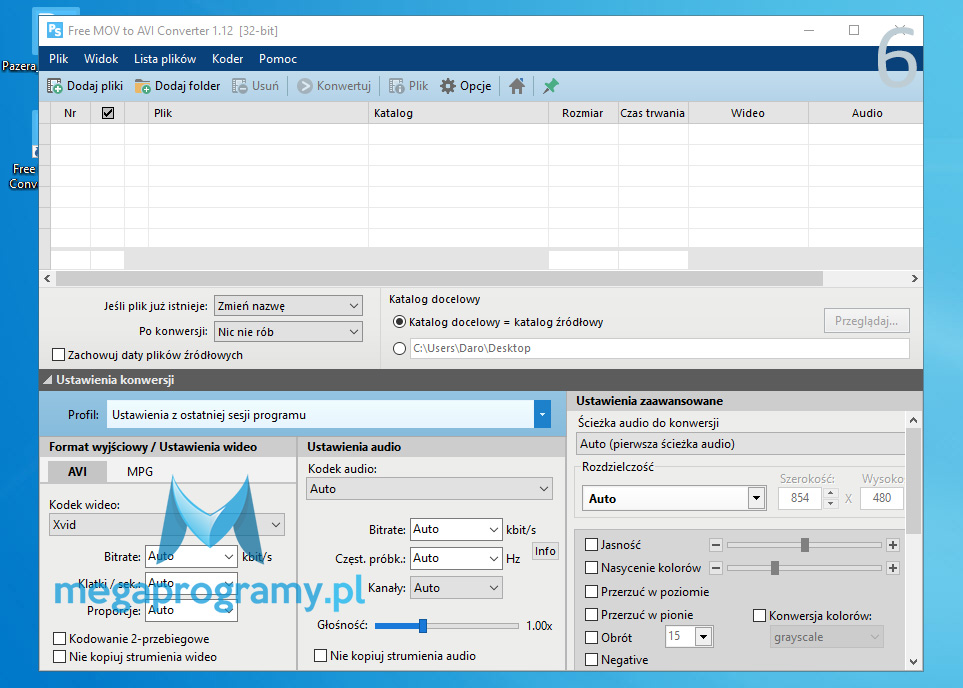Click the Nasycenie kolorów slider handle
This screenshot has width=963, height=688.
click(775, 568)
